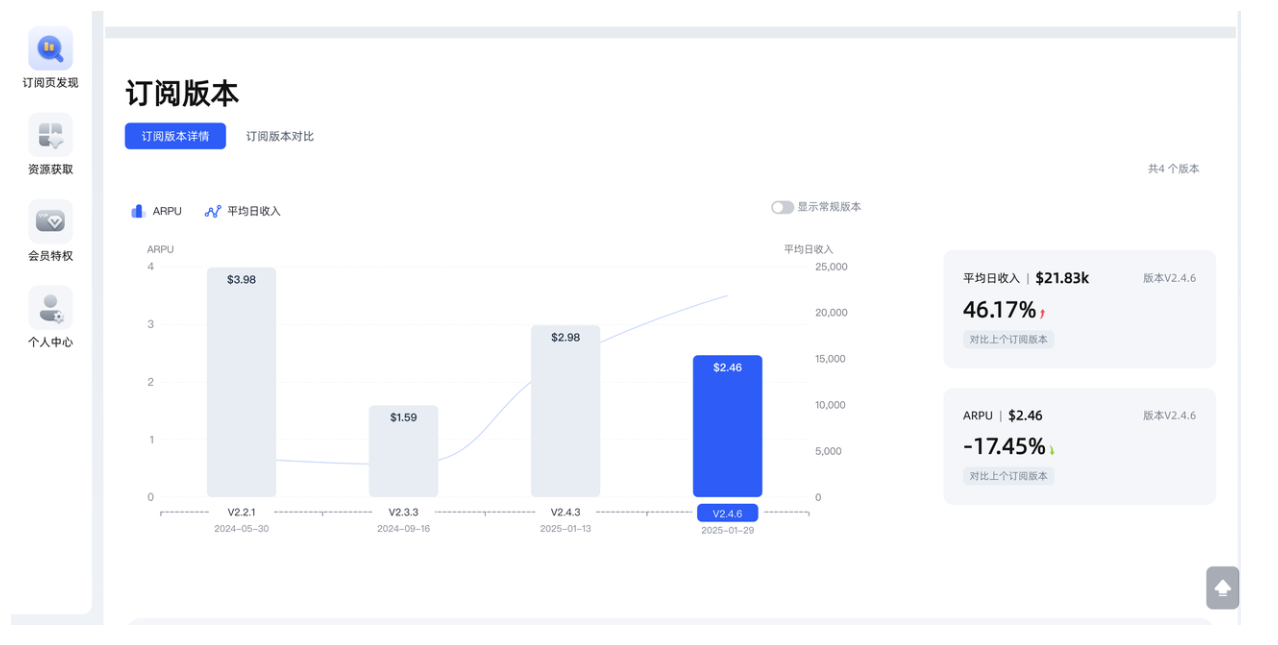Select the V2.4.3 bar showing $2.98
The width and height of the screenshot is (1278, 645).
pos(565,411)
